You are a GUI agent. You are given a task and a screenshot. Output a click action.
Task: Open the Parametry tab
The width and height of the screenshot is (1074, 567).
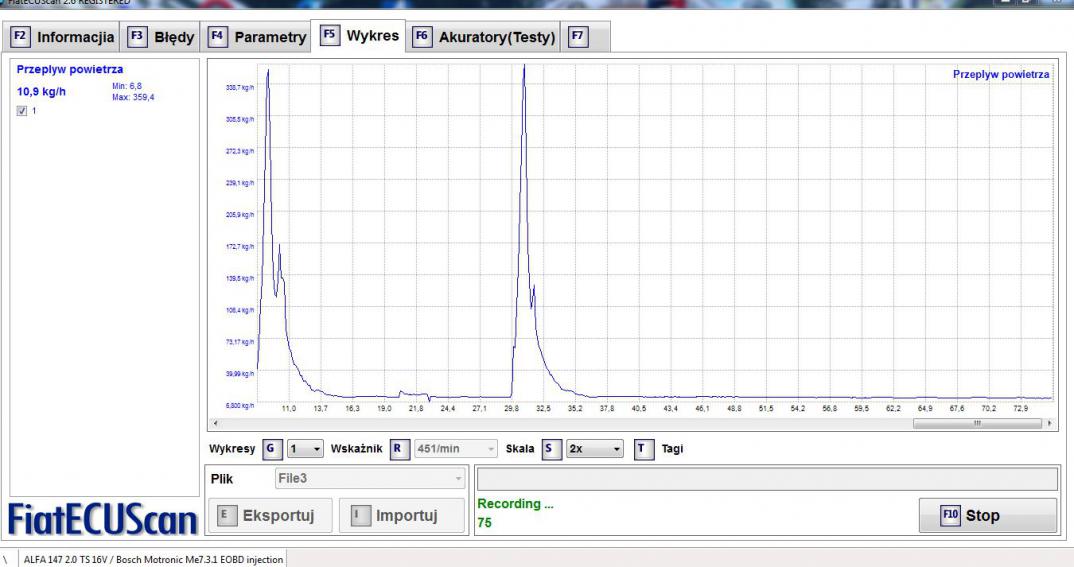click(258, 37)
